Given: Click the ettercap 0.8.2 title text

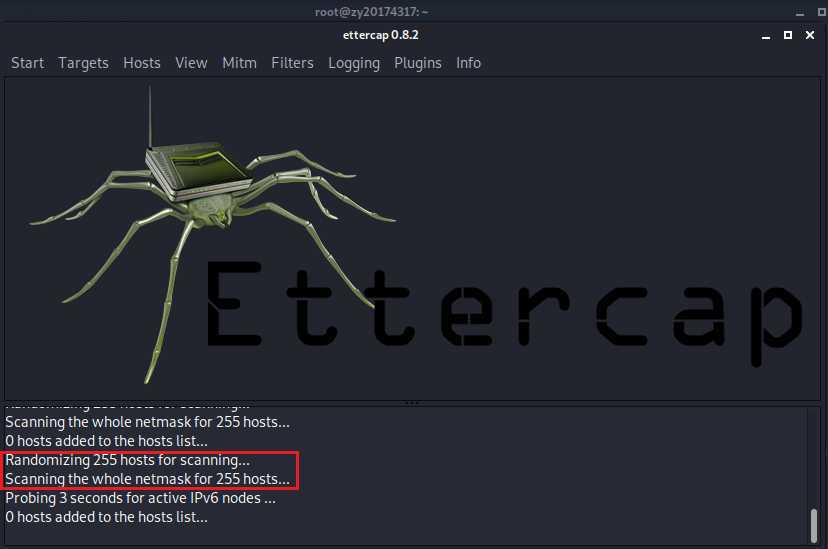Looking at the screenshot, I should [381, 35].
